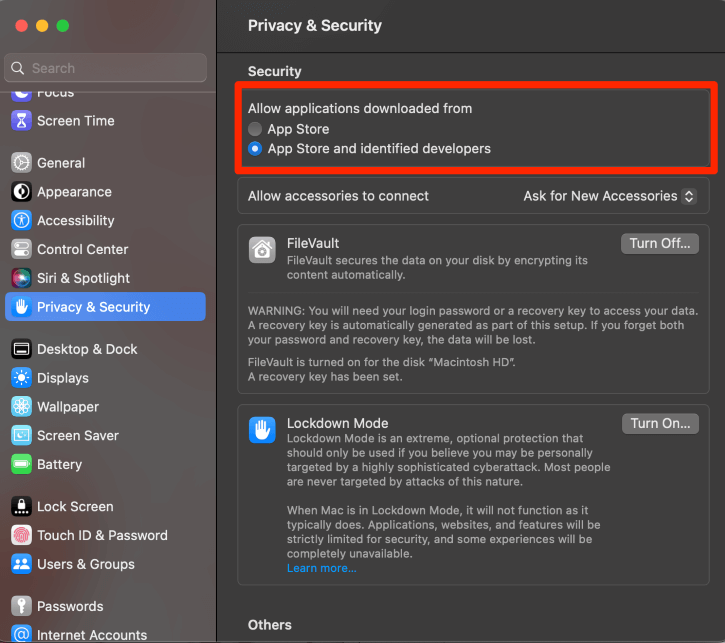Select the App Store only radio button
Image resolution: width=725 pixels, height=643 pixels.
click(256, 129)
